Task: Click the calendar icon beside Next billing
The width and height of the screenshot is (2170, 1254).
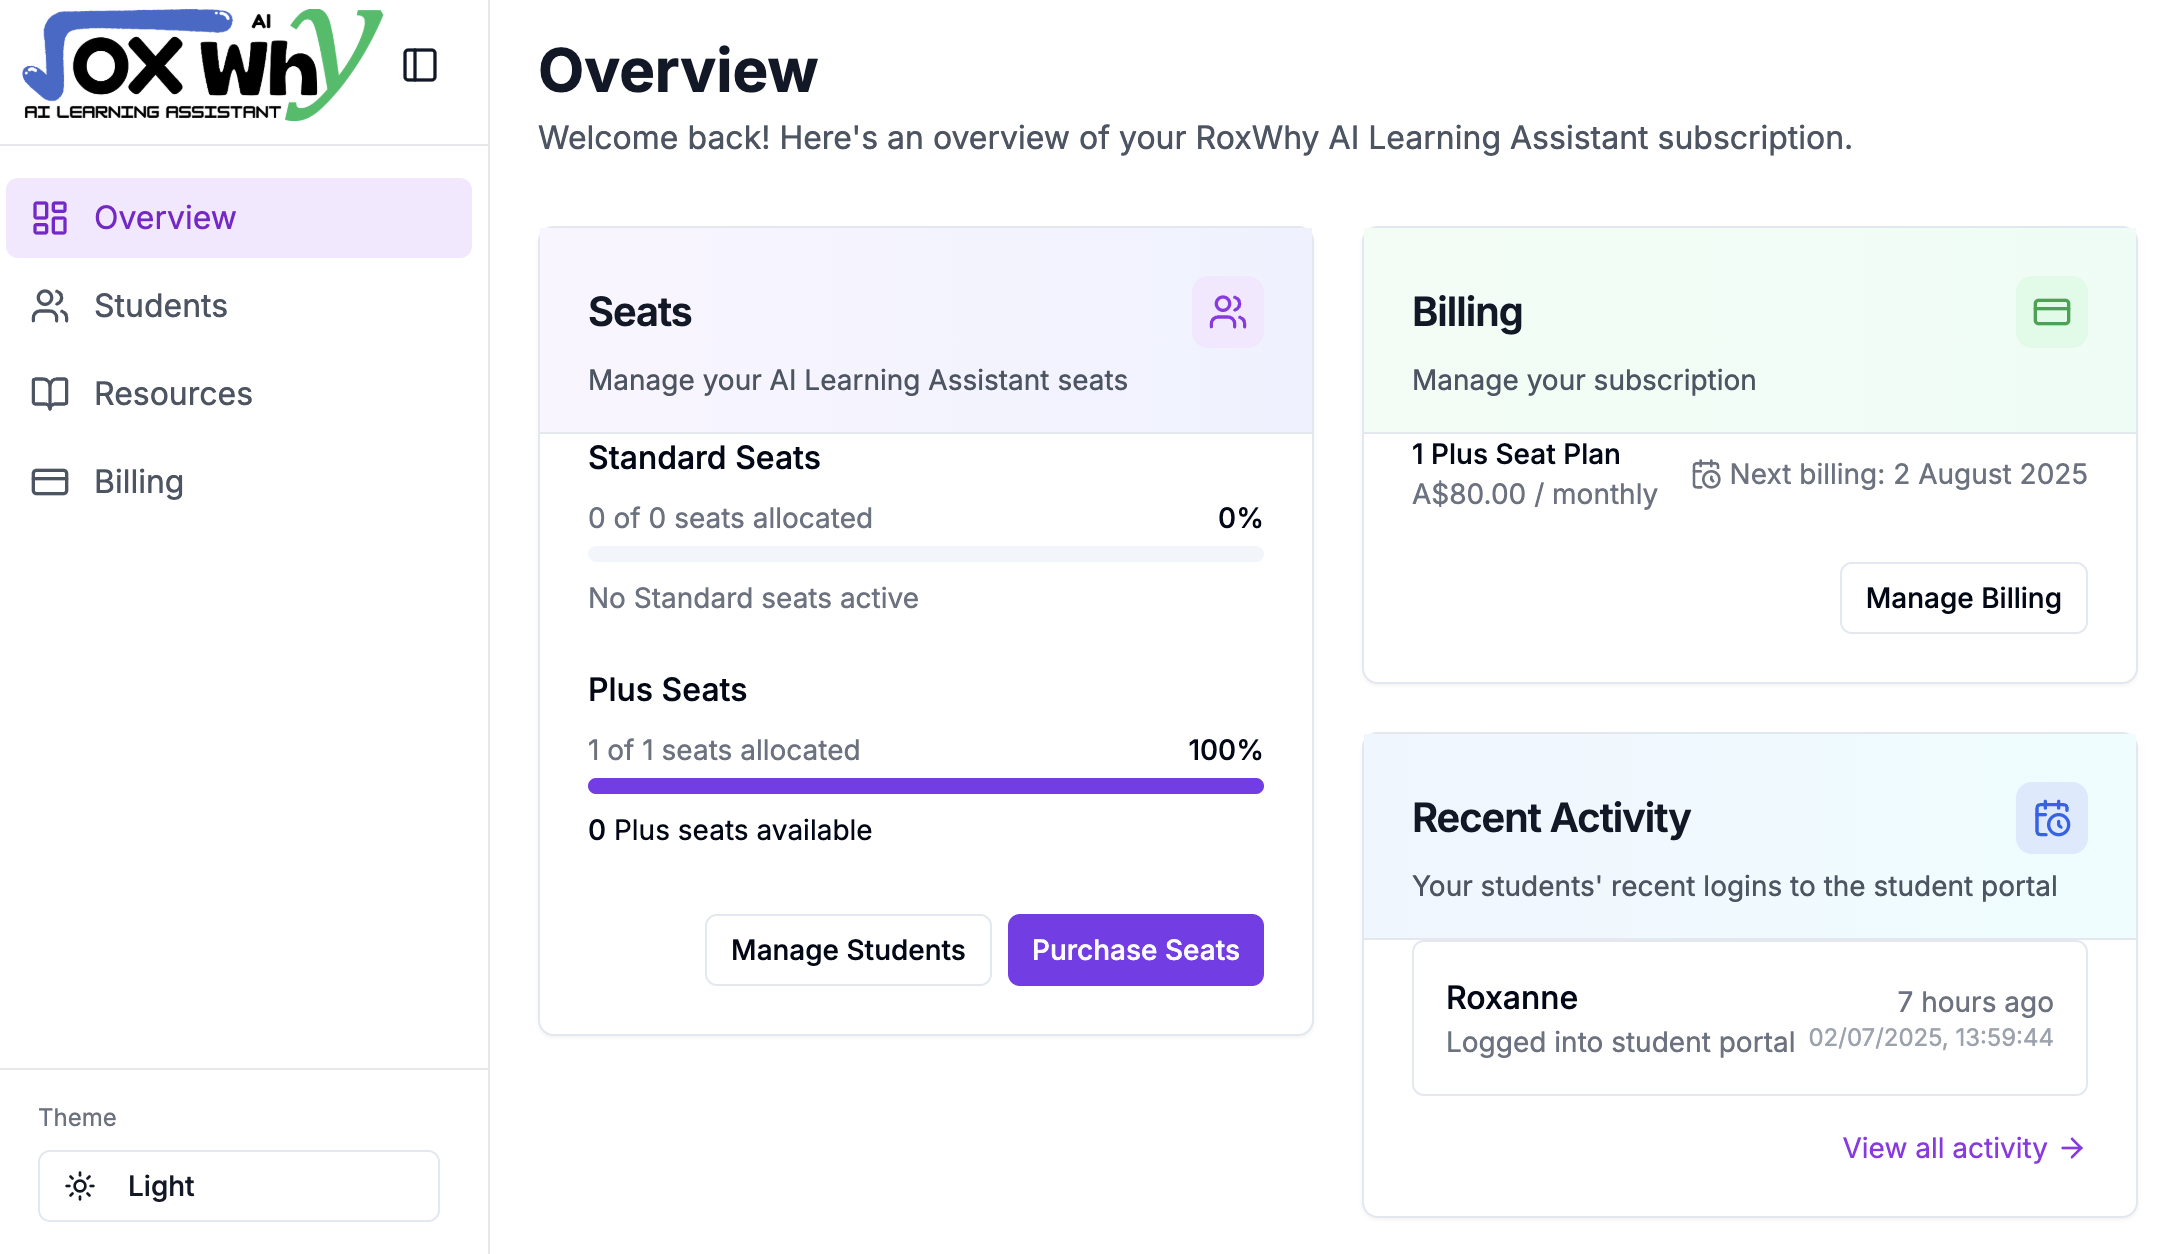Action: pos(1706,474)
